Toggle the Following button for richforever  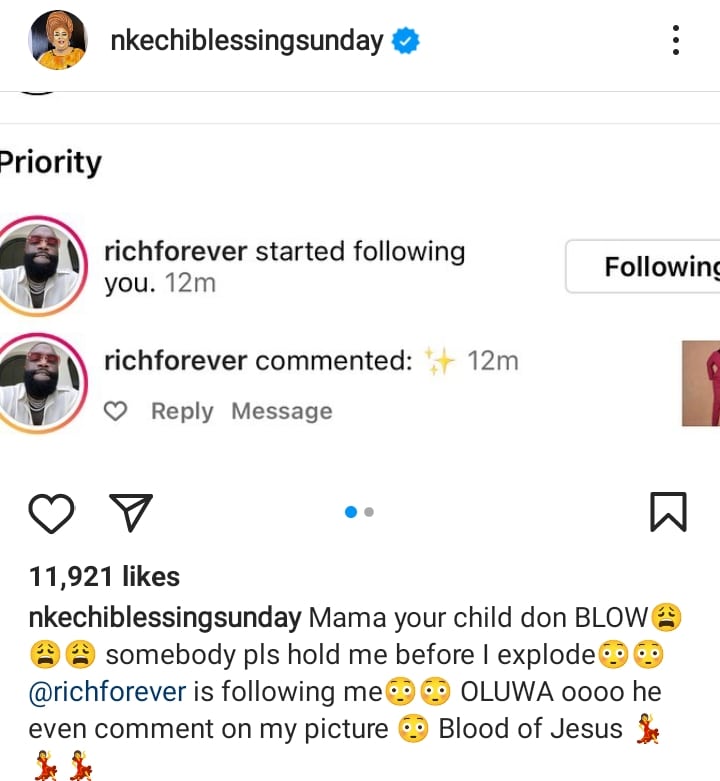click(645, 267)
